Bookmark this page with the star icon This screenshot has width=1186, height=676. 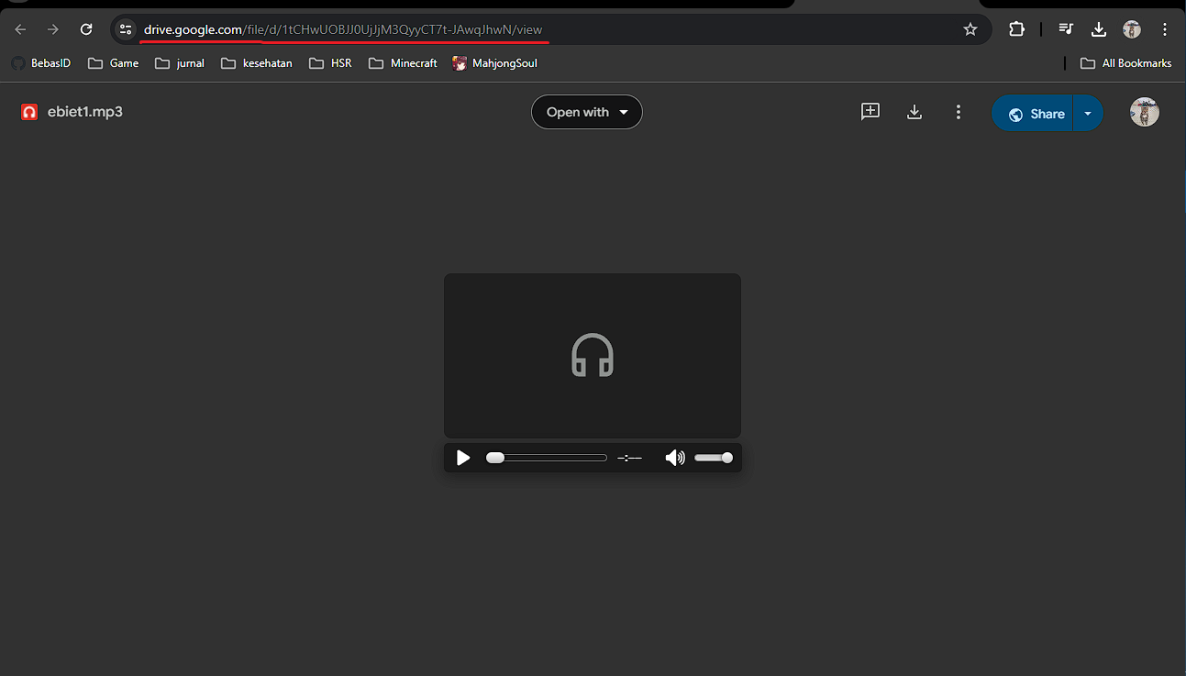point(970,29)
